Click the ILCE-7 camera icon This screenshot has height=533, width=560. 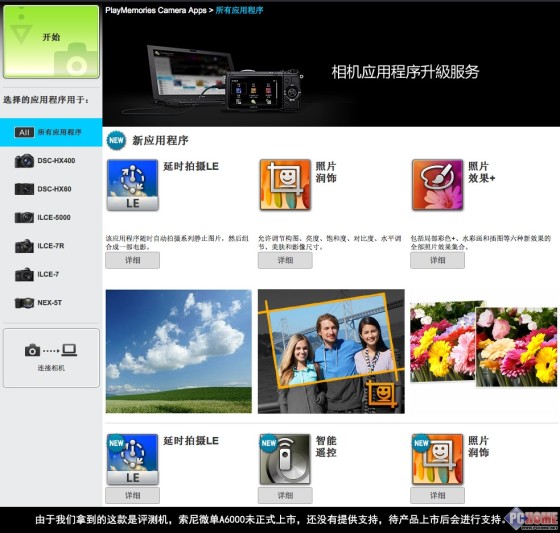[x=24, y=274]
